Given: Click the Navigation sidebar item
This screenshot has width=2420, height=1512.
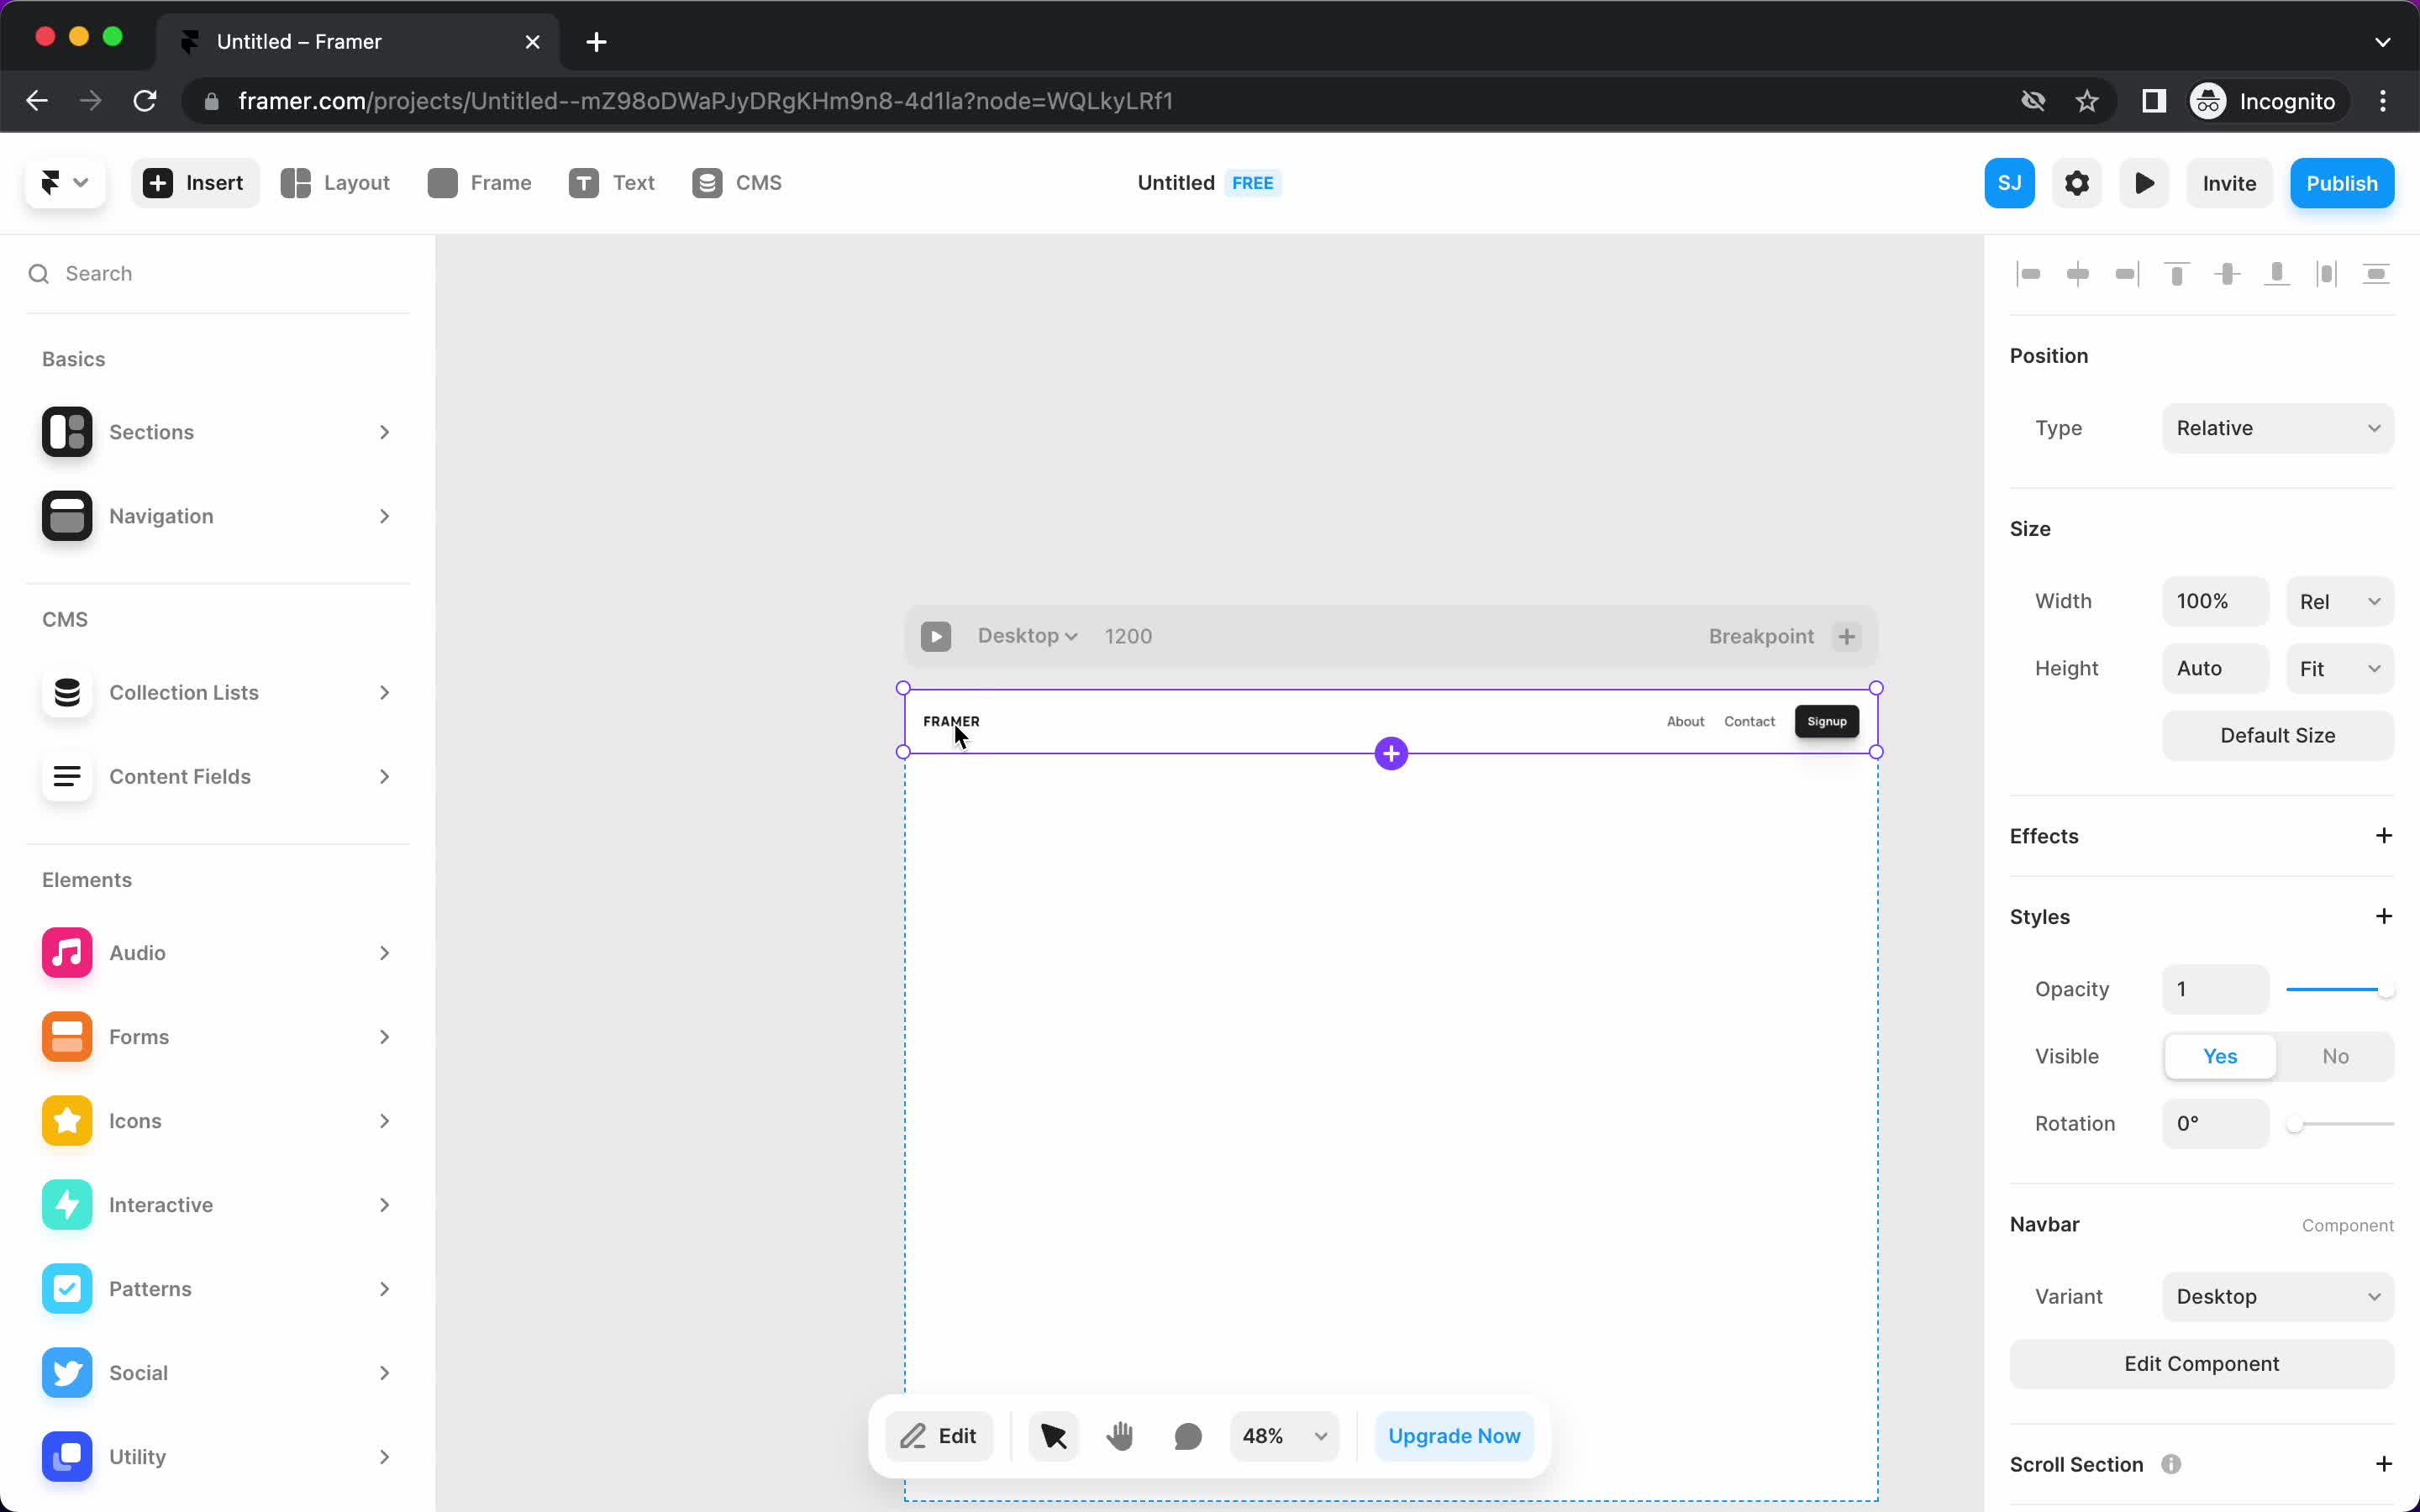Looking at the screenshot, I should [216, 516].
